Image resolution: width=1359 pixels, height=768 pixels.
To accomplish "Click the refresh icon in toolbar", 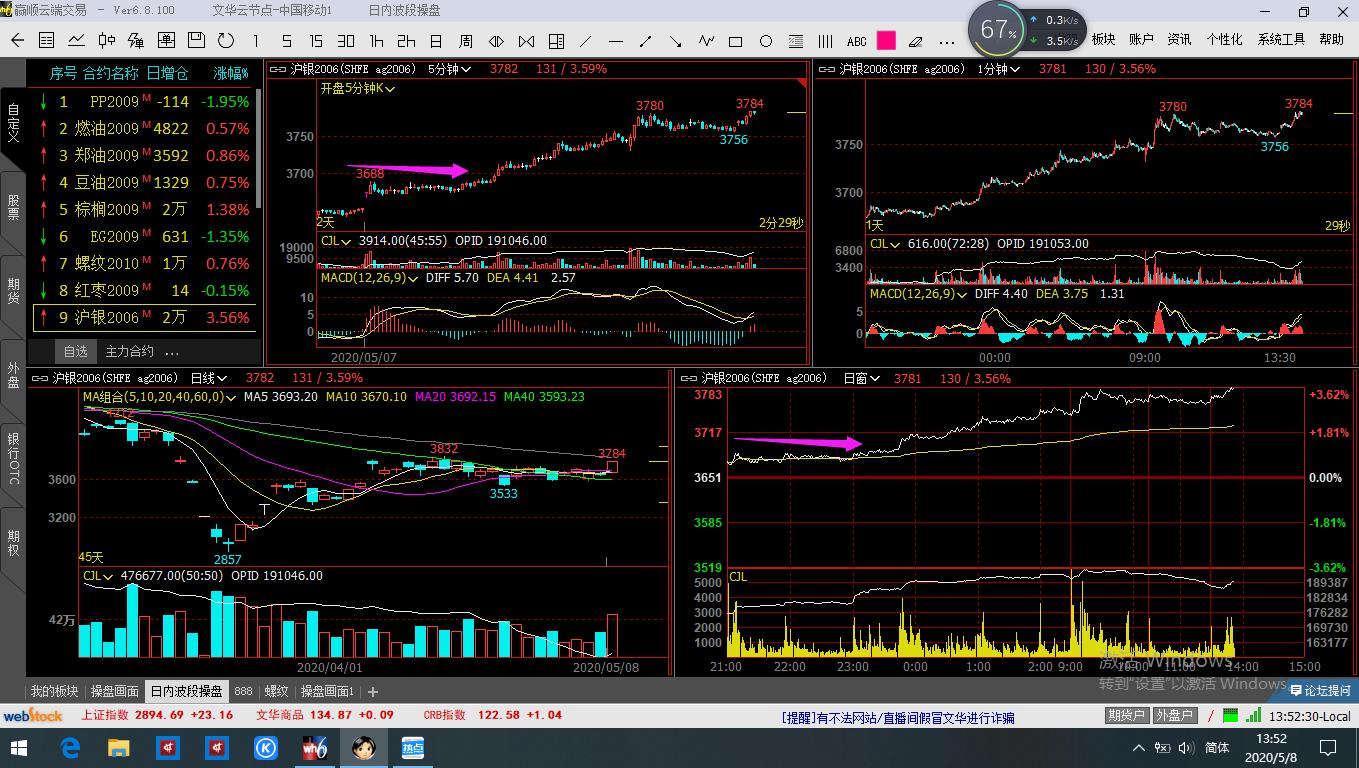I will point(226,41).
